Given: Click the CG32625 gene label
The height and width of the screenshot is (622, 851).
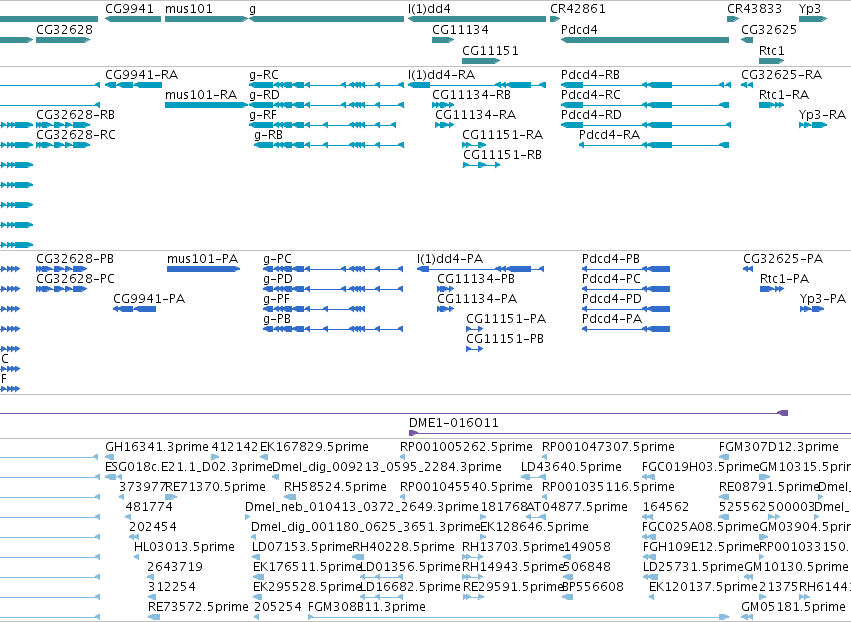Looking at the screenshot, I should click(769, 29).
